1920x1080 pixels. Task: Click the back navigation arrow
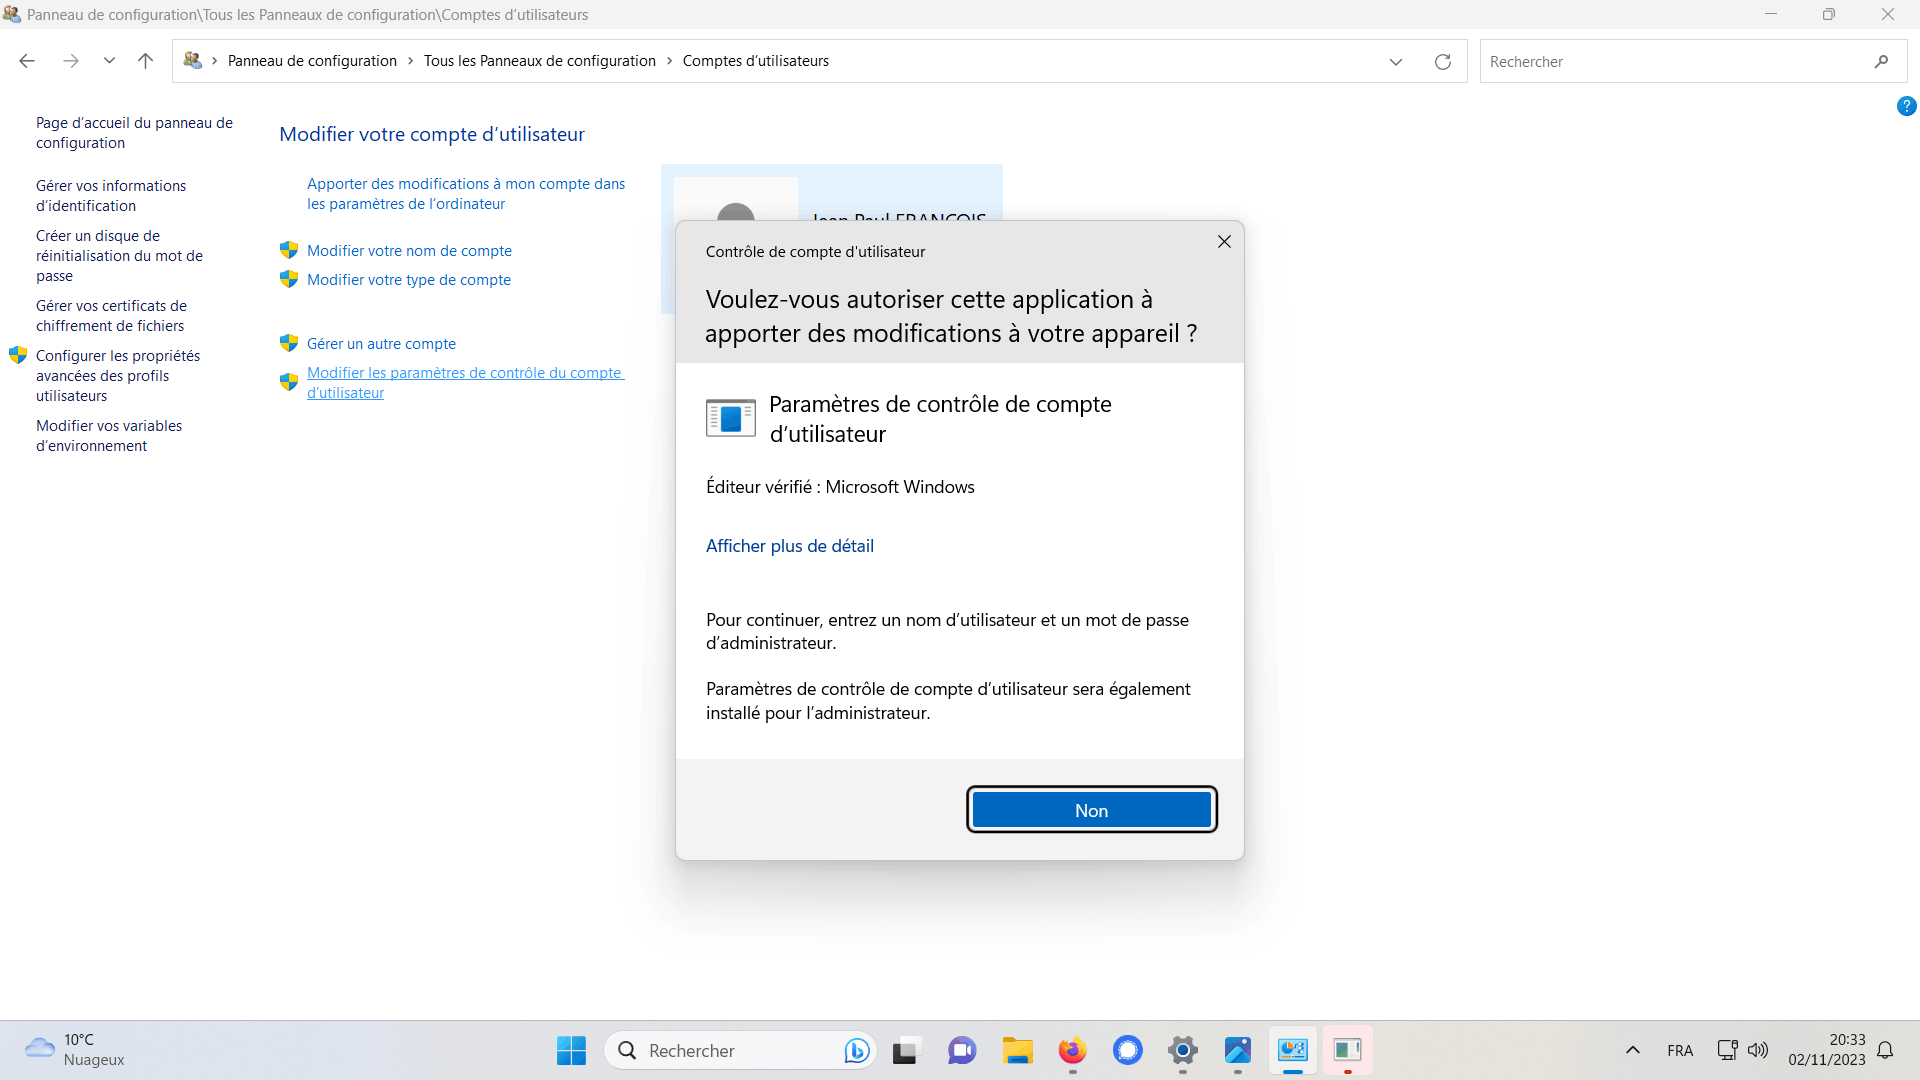coord(27,61)
